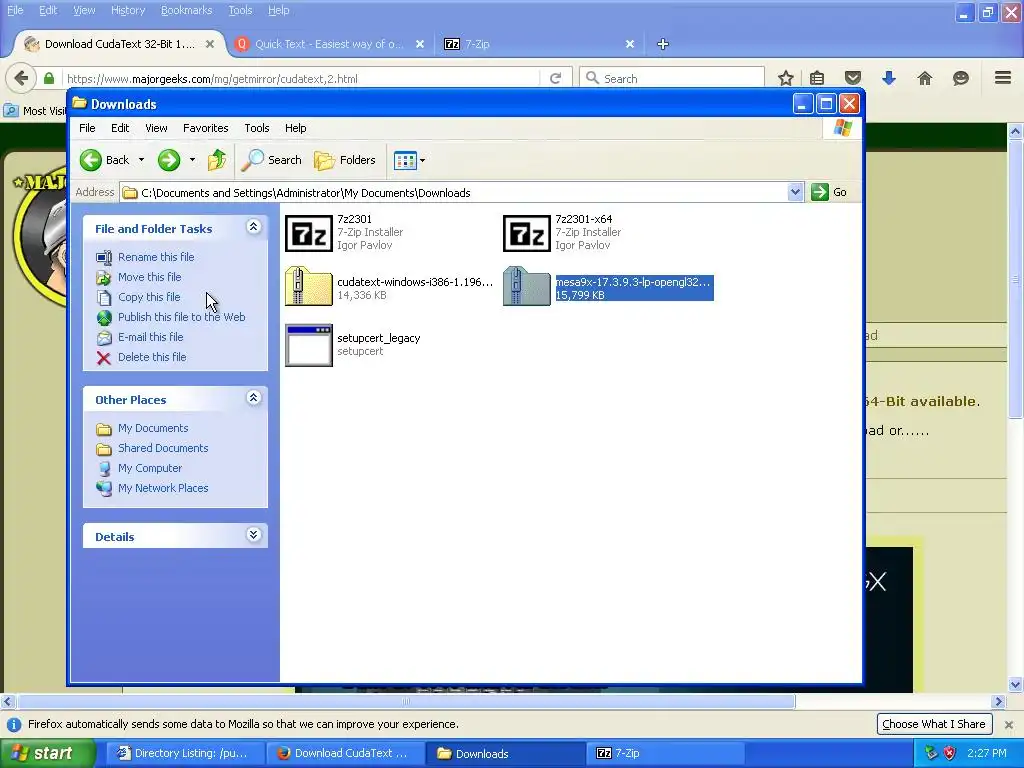This screenshot has height=768, width=1024.
Task: Switch to Directory Listing taskbar window
Action: 184,753
